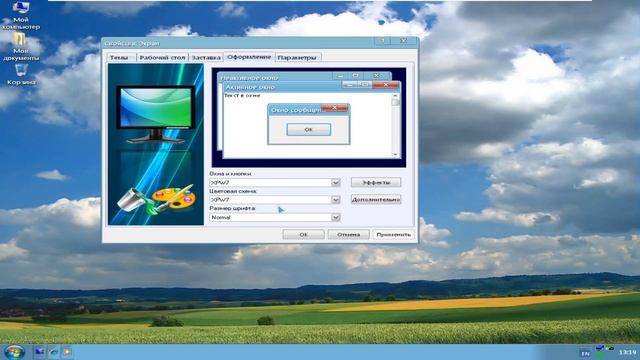
Task: Click the preview window vertical scrollbar
Action: tap(395, 124)
